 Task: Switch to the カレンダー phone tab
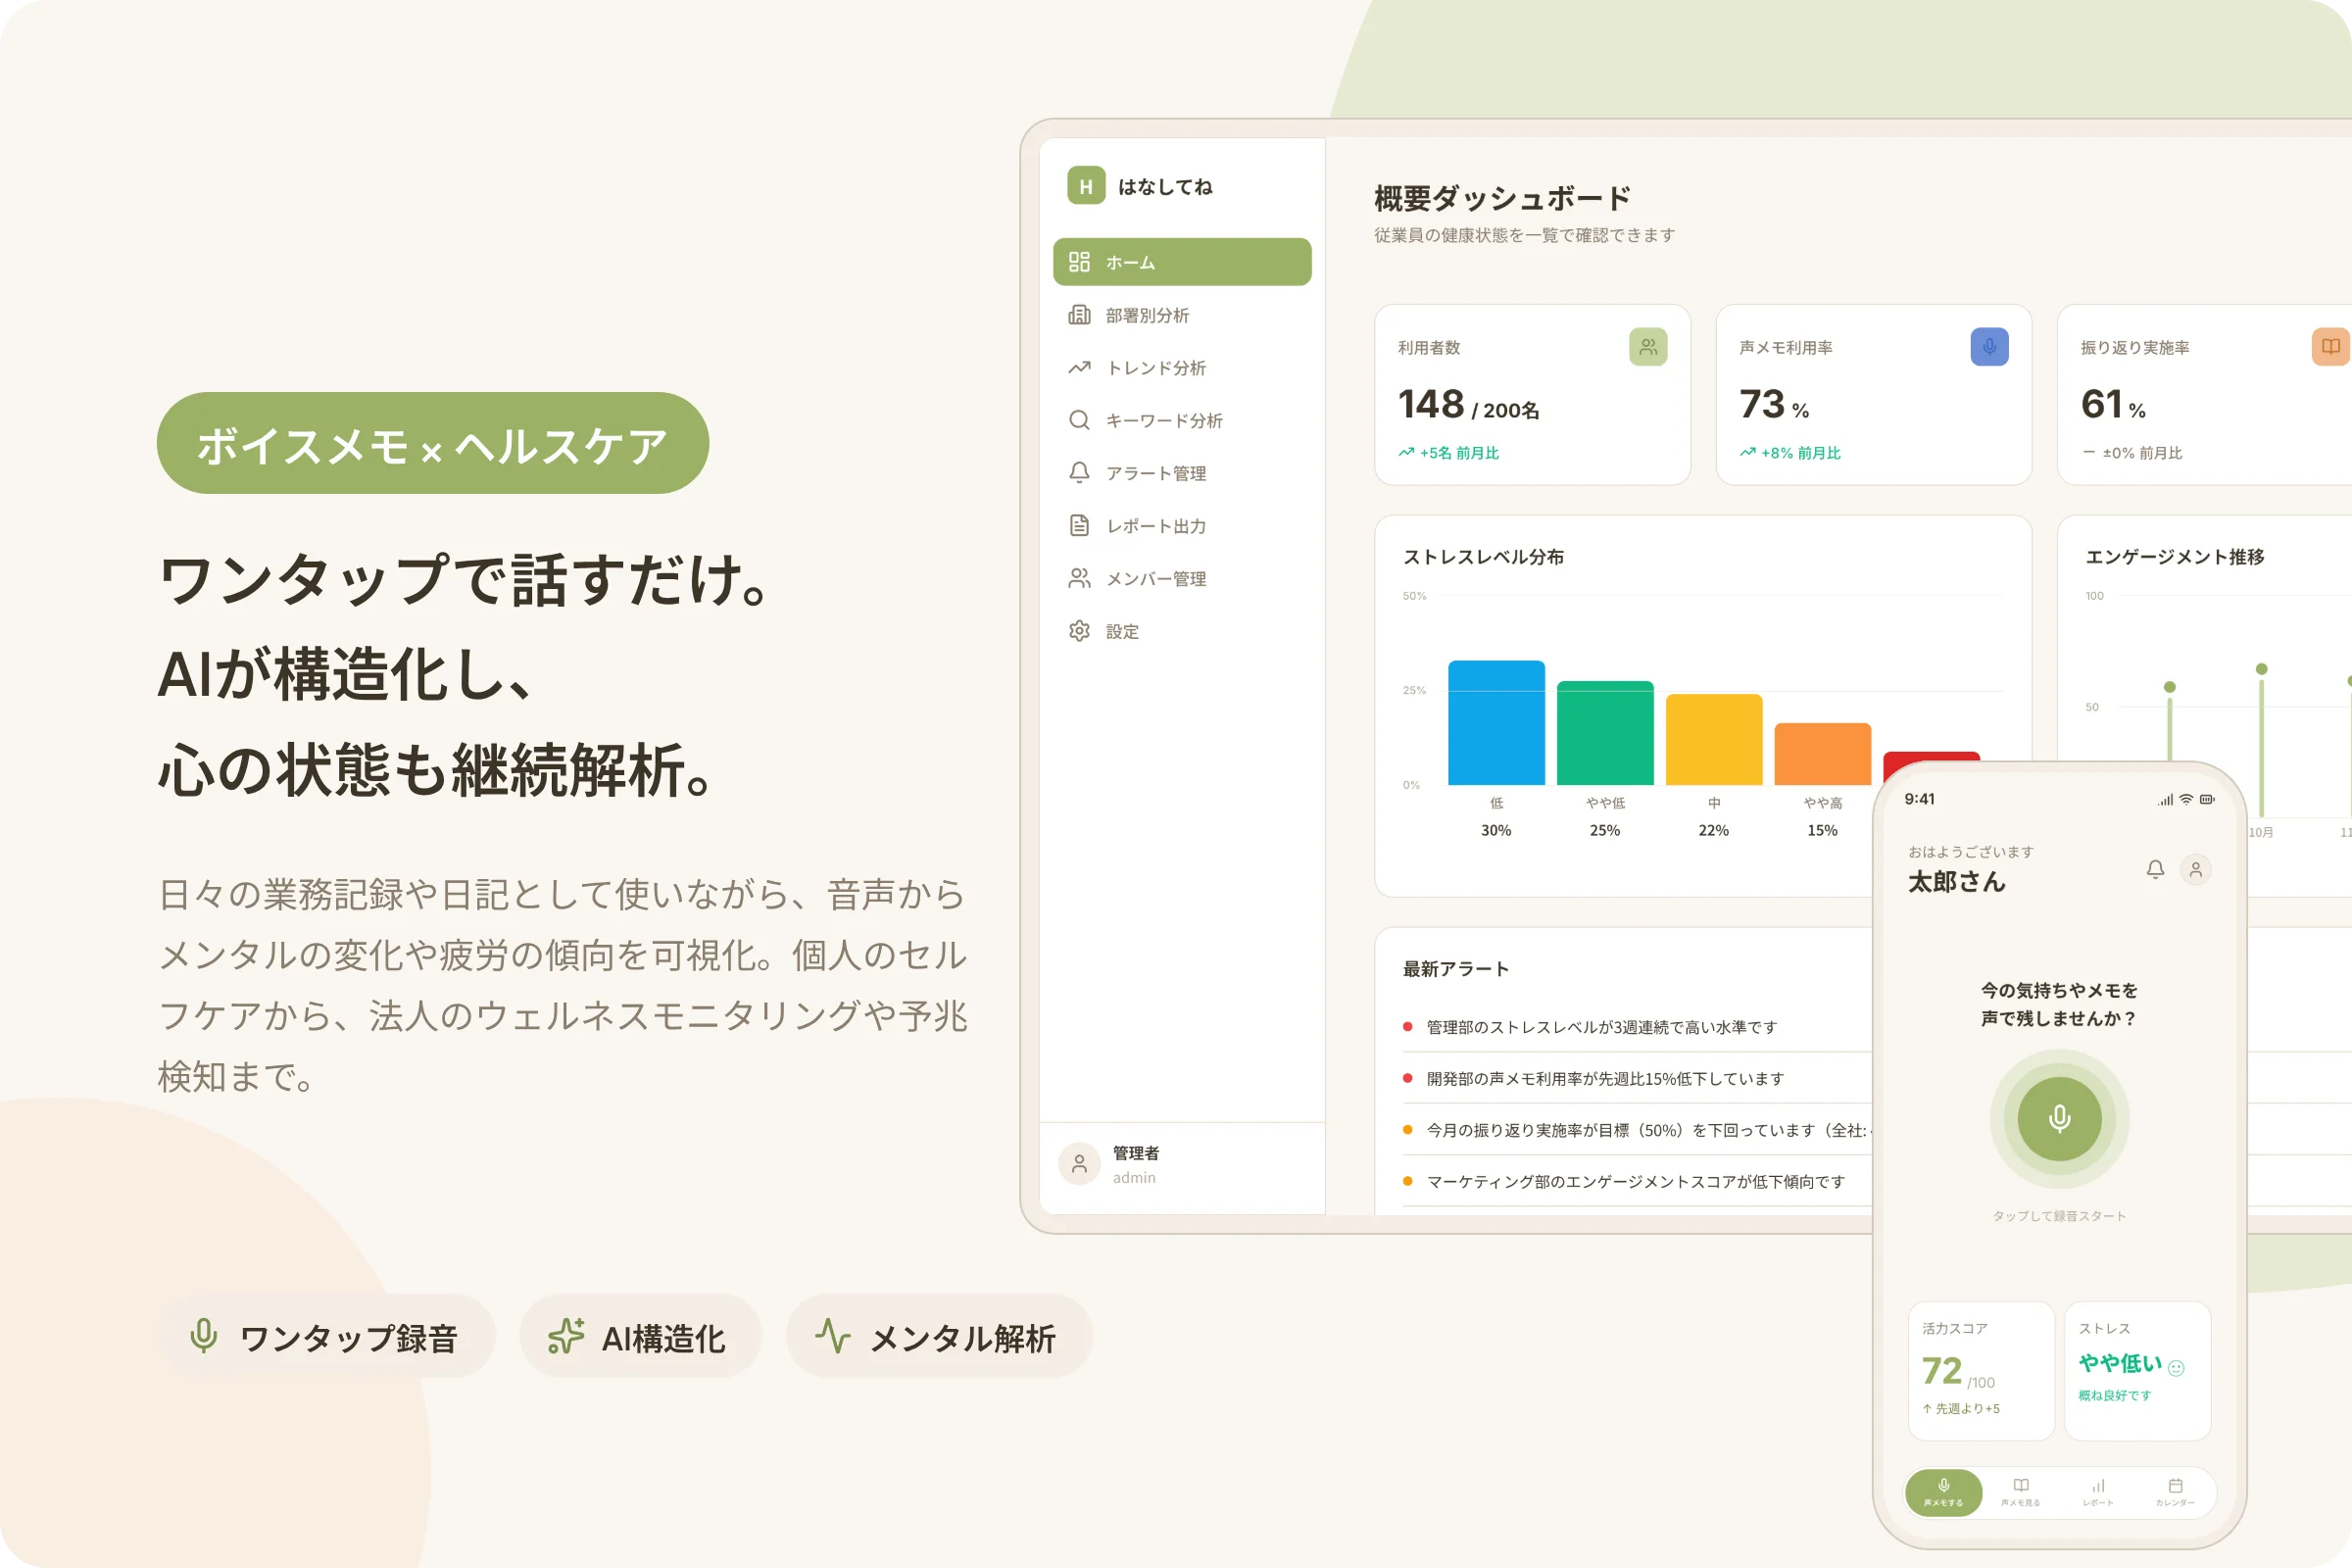2175,1492
